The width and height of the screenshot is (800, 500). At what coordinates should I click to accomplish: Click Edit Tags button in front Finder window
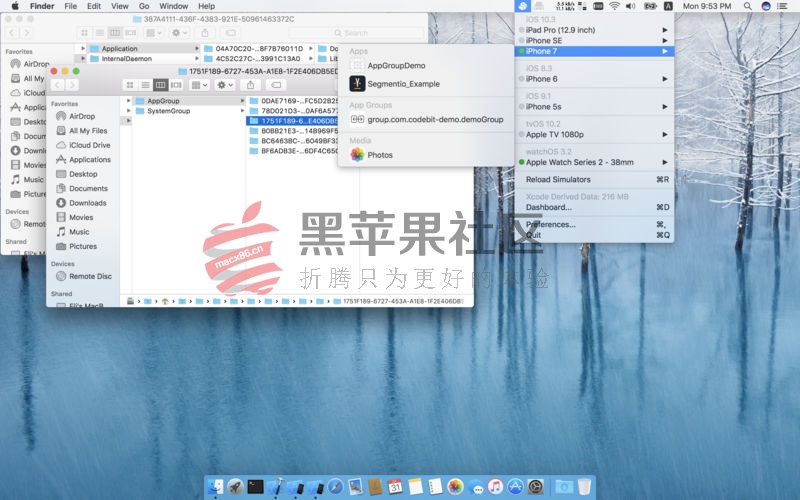276,85
